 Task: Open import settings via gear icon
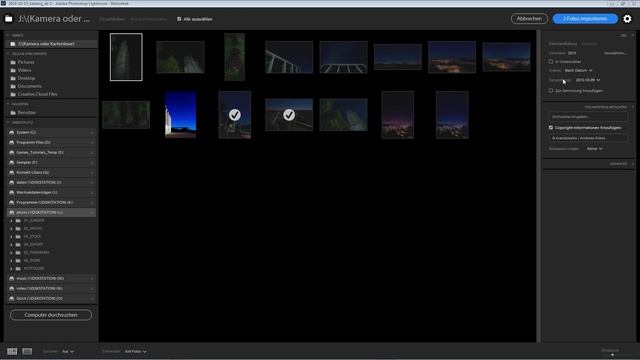627,19
